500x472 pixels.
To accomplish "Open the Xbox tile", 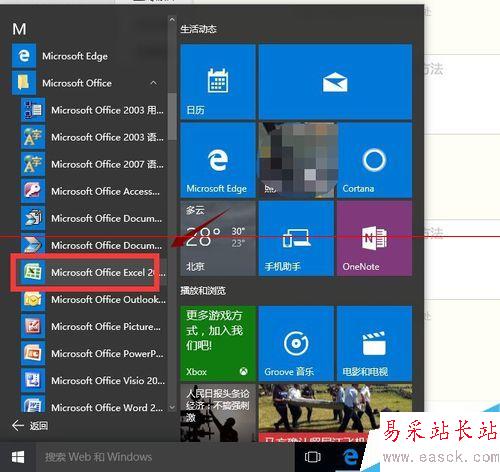I will tap(218, 343).
